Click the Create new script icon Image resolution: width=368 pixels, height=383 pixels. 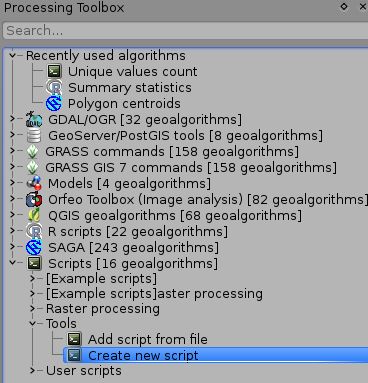pyautogui.click(x=74, y=355)
